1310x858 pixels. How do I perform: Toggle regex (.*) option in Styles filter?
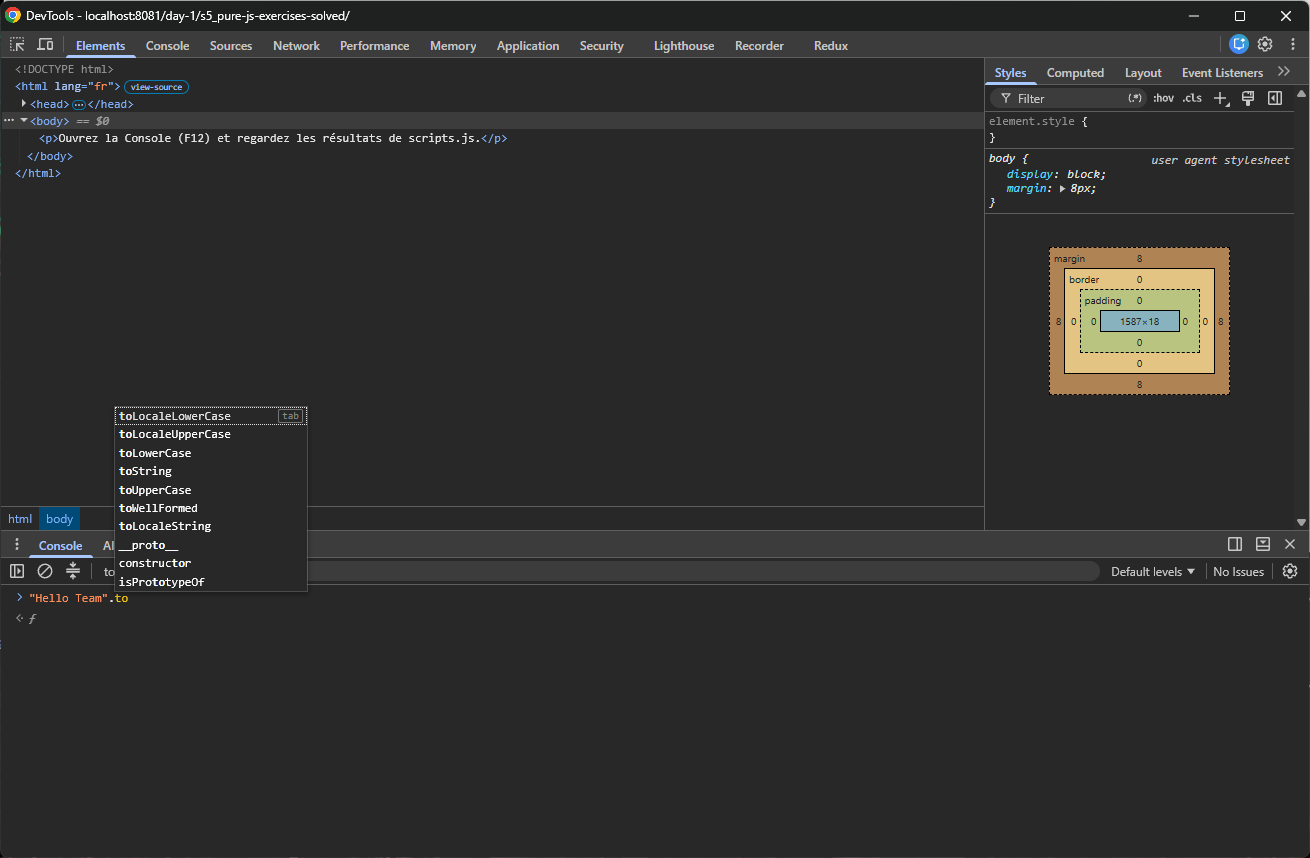coord(1135,98)
